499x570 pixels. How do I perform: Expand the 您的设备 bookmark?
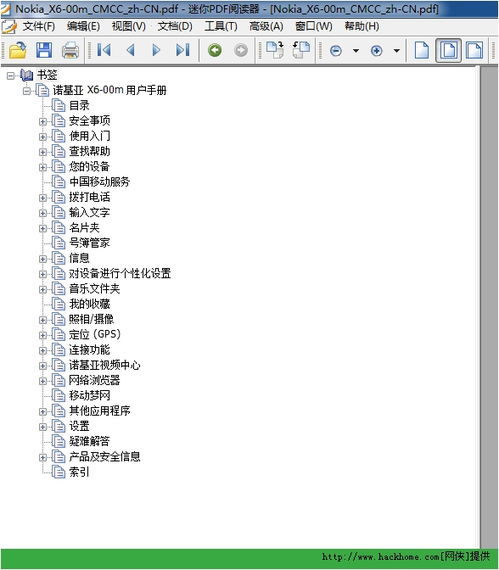point(43,167)
